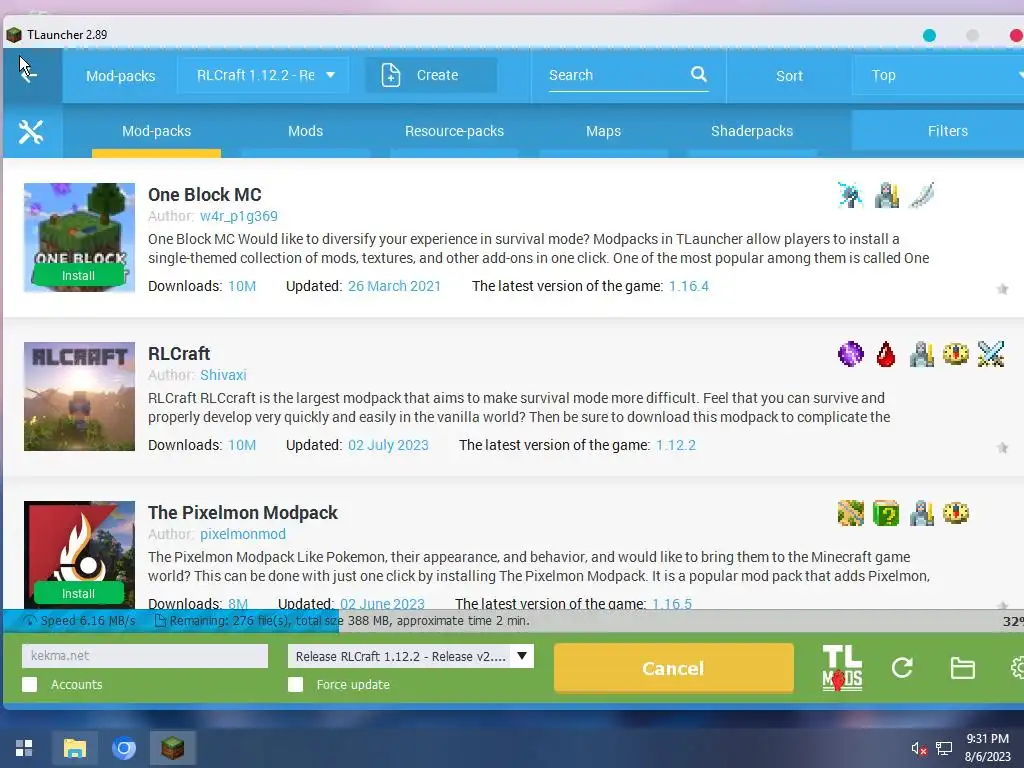This screenshot has width=1024, height=768.
Task: Click the 1.16.4 game version value
Action: [x=689, y=286]
